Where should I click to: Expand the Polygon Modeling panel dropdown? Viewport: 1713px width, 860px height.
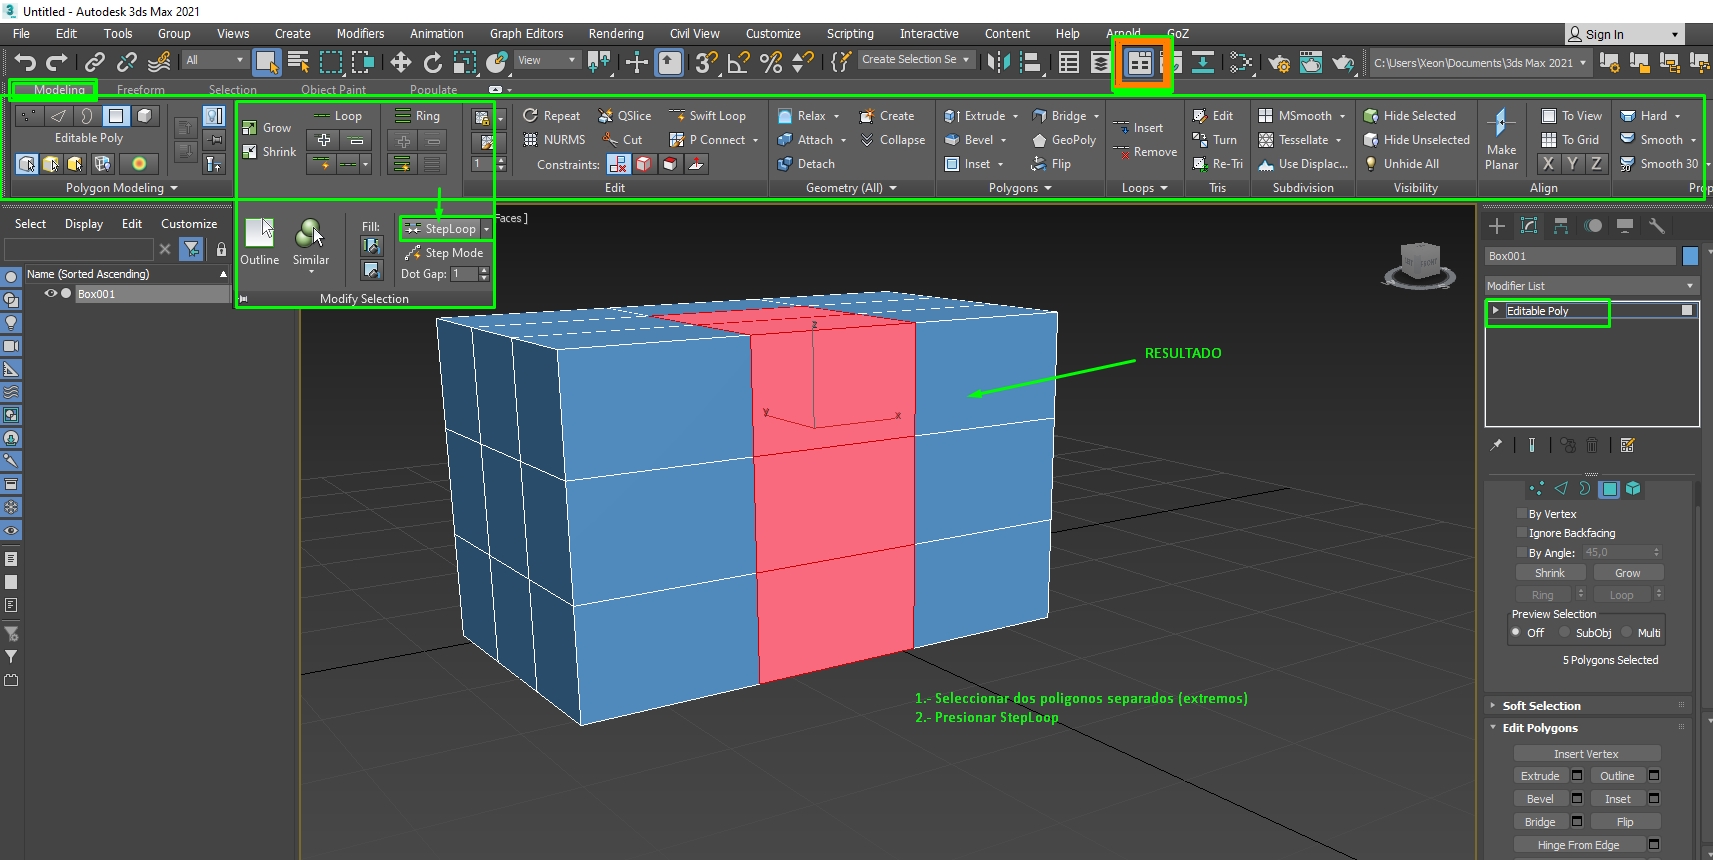pyautogui.click(x=122, y=188)
